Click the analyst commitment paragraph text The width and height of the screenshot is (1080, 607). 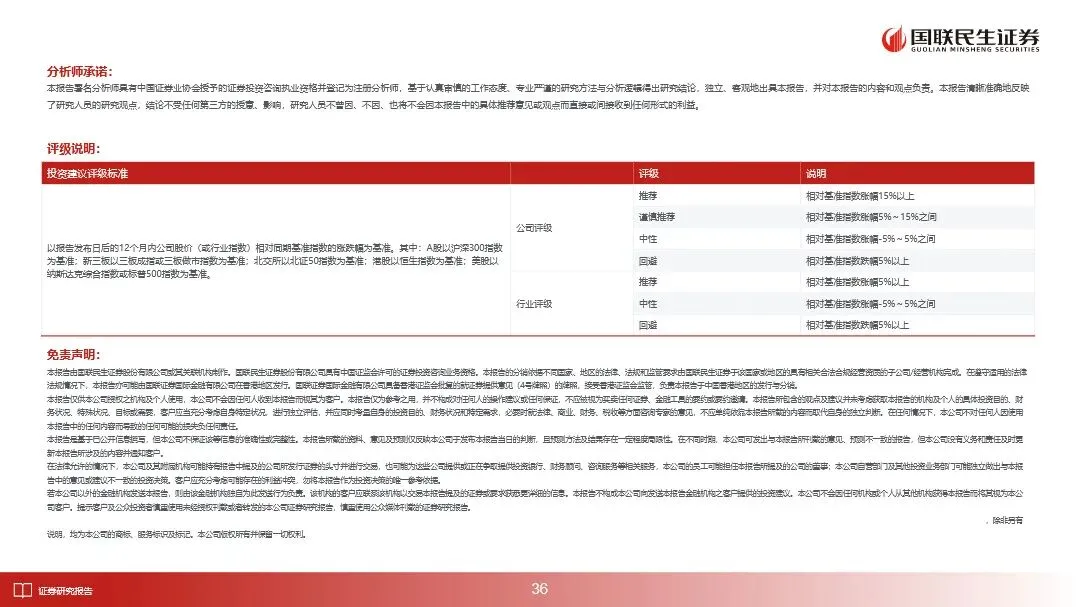pos(538,96)
